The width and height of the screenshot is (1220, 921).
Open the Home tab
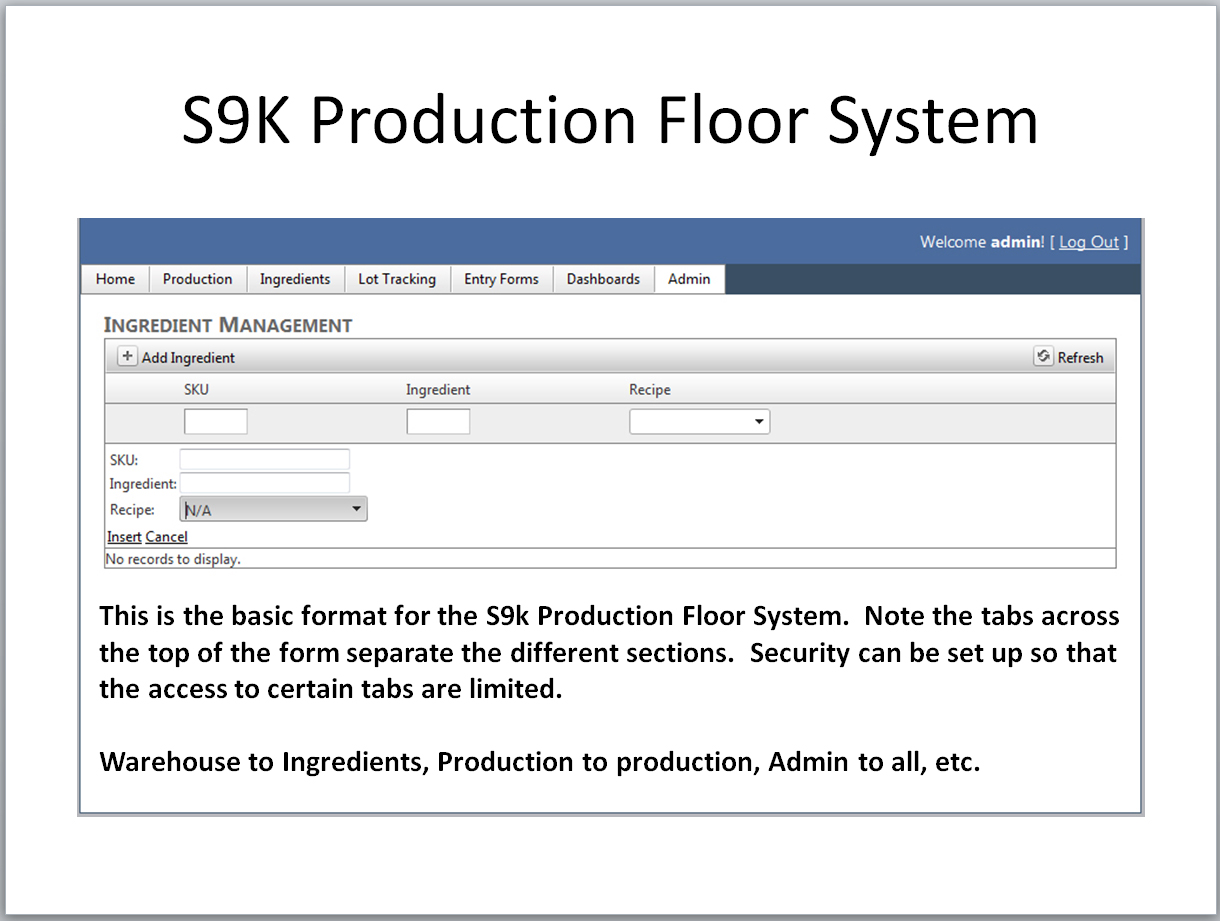(x=115, y=279)
